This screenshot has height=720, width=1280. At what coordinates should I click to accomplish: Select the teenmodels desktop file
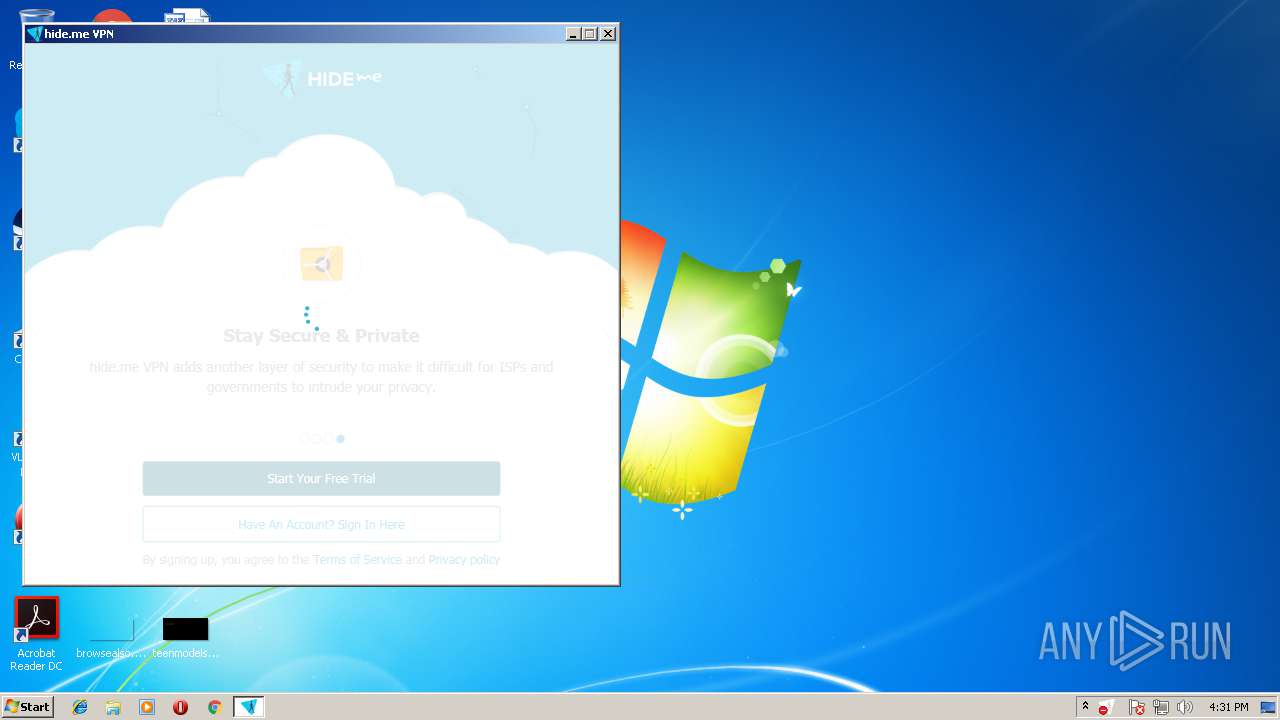[x=185, y=636]
